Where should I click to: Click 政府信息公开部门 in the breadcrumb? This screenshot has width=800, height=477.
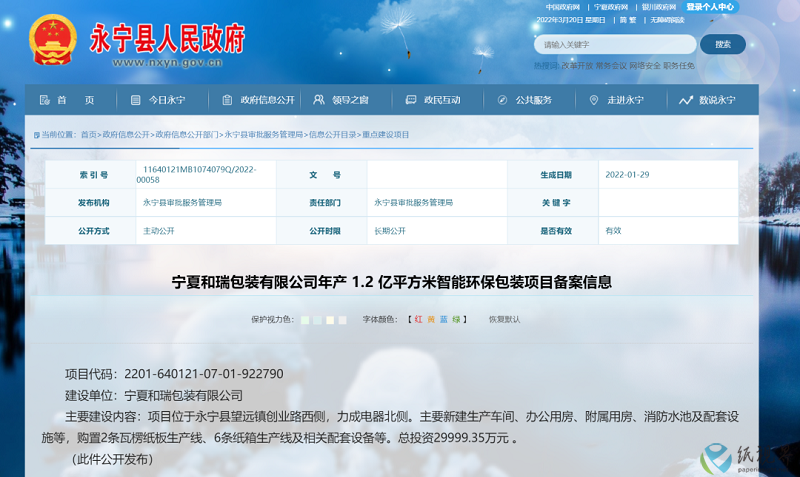point(187,135)
